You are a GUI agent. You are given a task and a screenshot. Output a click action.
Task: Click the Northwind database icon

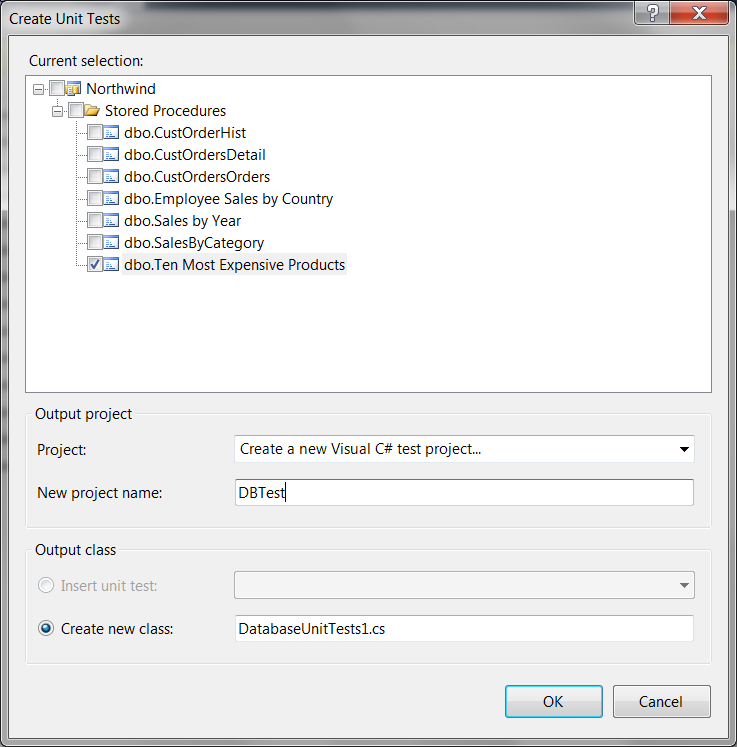click(73, 89)
